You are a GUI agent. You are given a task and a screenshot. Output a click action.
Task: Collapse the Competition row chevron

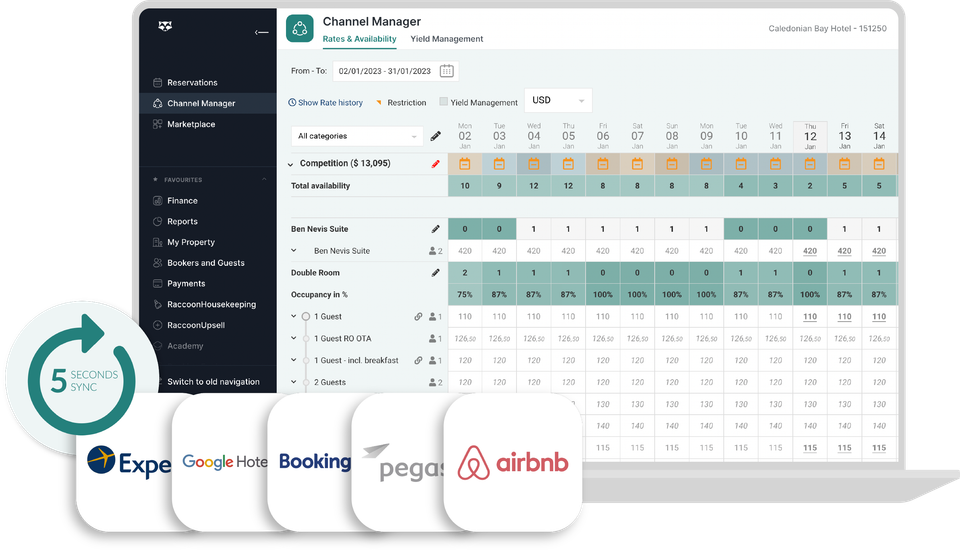(x=291, y=164)
